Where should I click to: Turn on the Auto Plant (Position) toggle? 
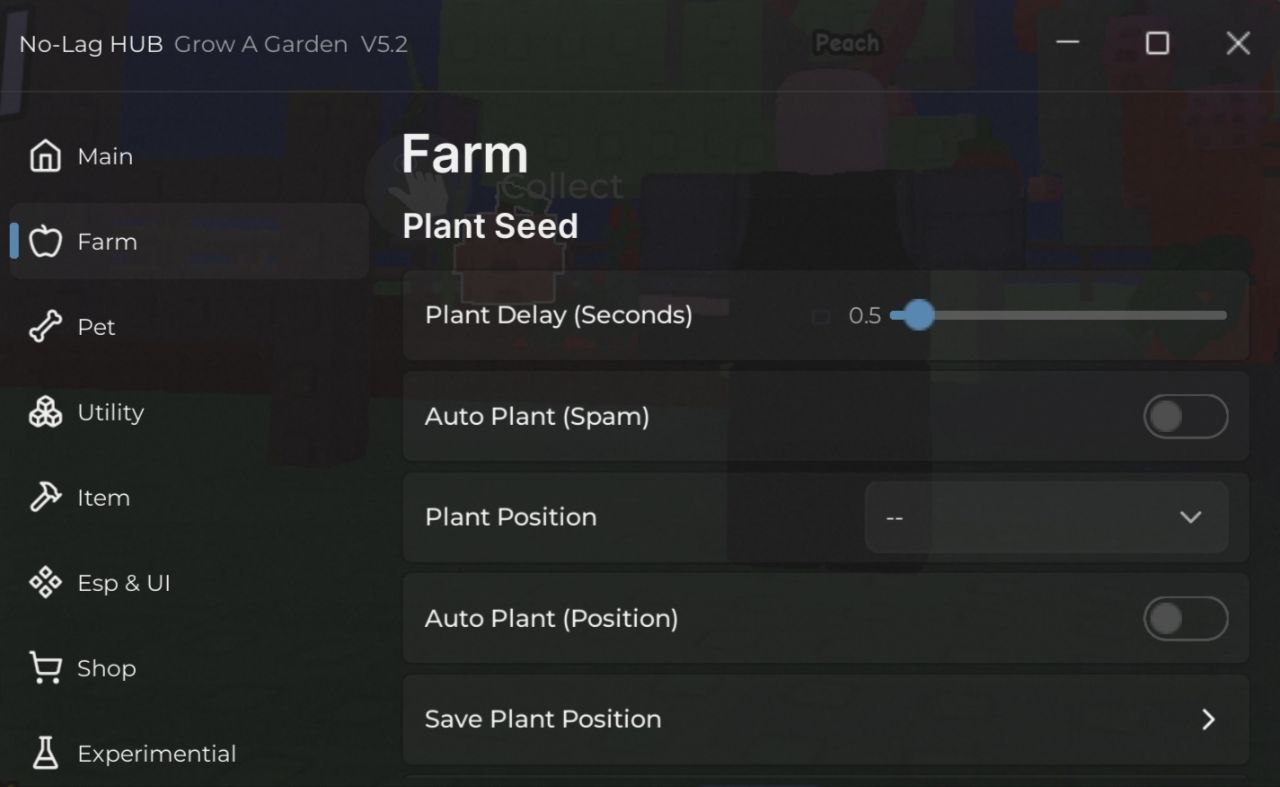pos(1185,618)
